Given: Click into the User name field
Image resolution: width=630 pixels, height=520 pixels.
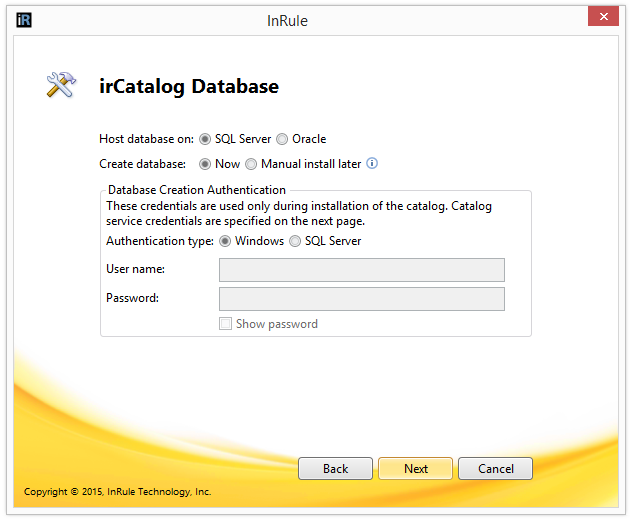Looking at the screenshot, I should (x=362, y=270).
